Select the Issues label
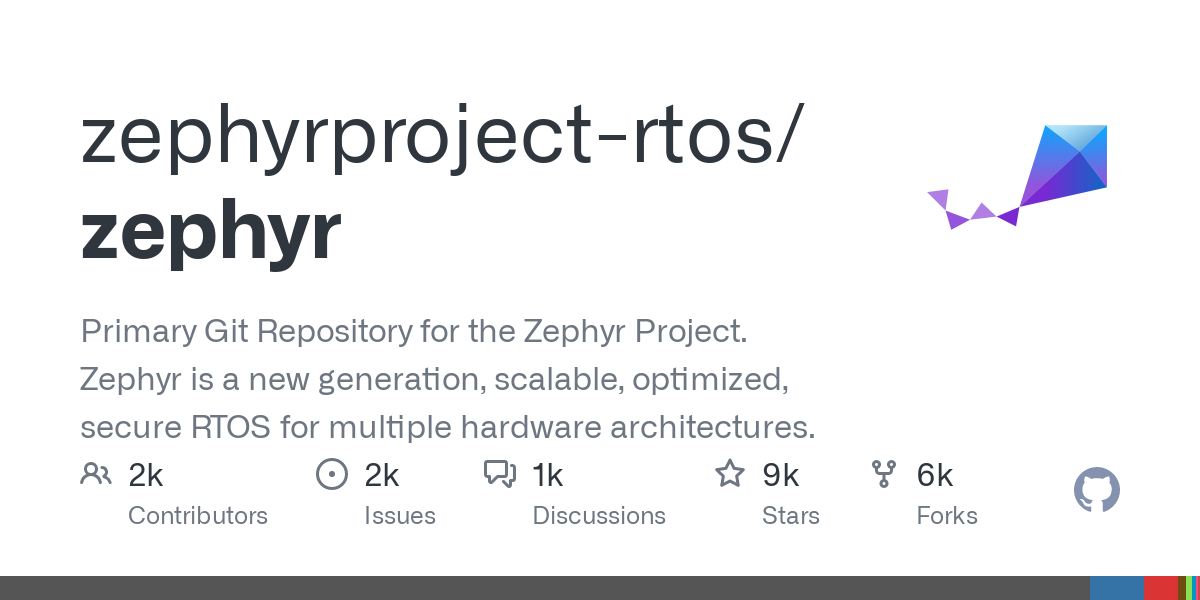 400,516
